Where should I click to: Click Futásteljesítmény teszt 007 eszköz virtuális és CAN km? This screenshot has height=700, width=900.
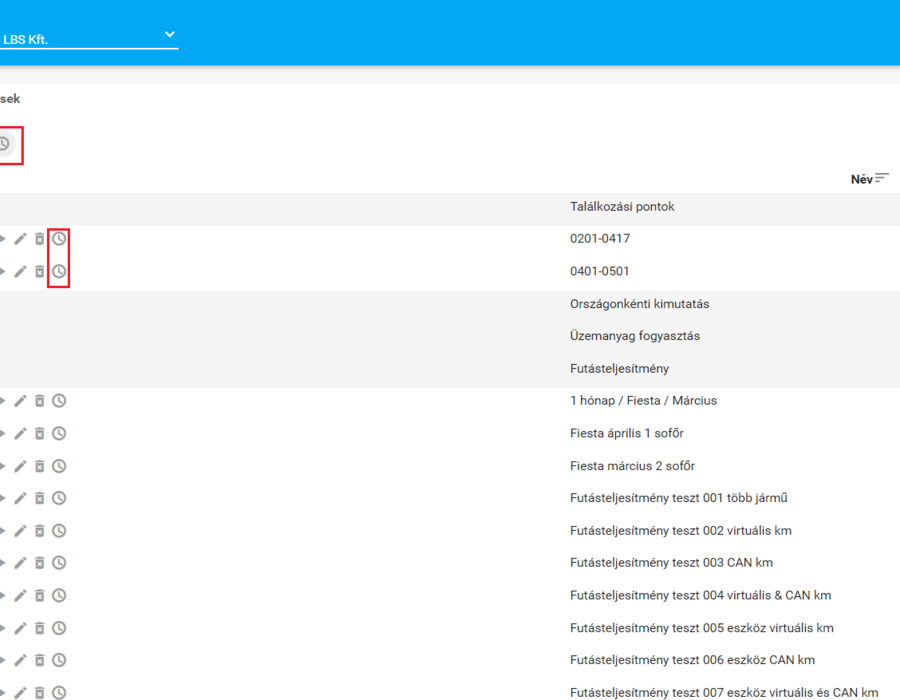click(724, 693)
